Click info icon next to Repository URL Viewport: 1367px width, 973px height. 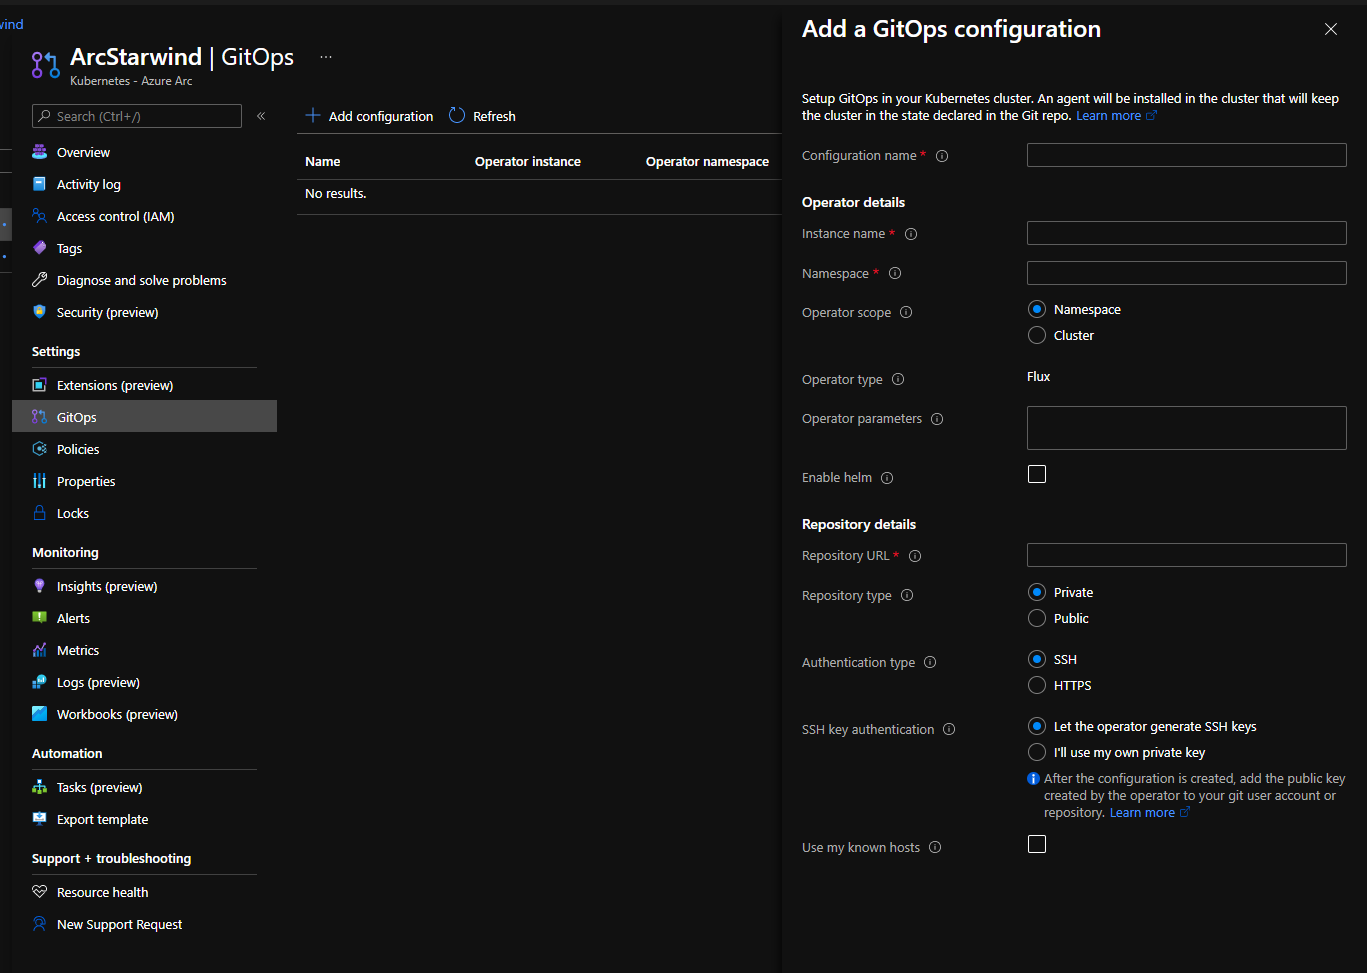[915, 556]
